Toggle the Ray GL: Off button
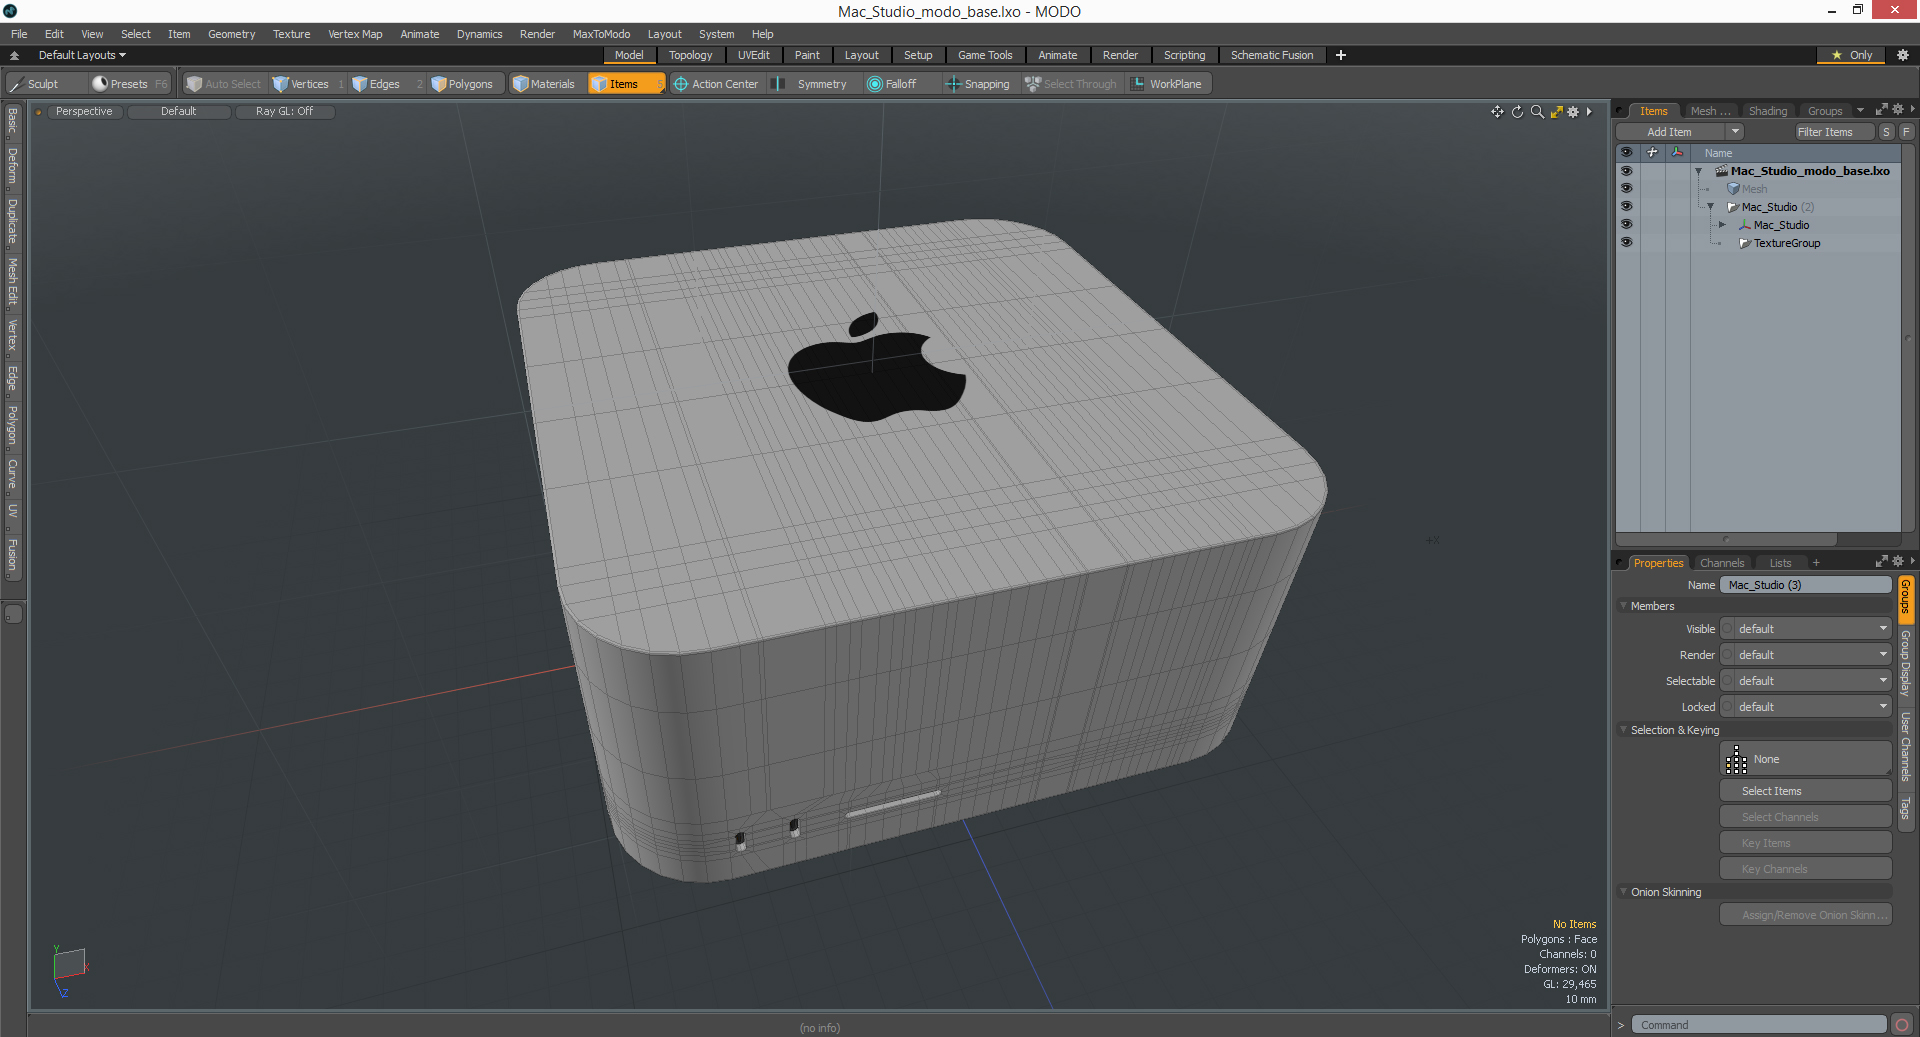1920x1037 pixels. (x=284, y=112)
